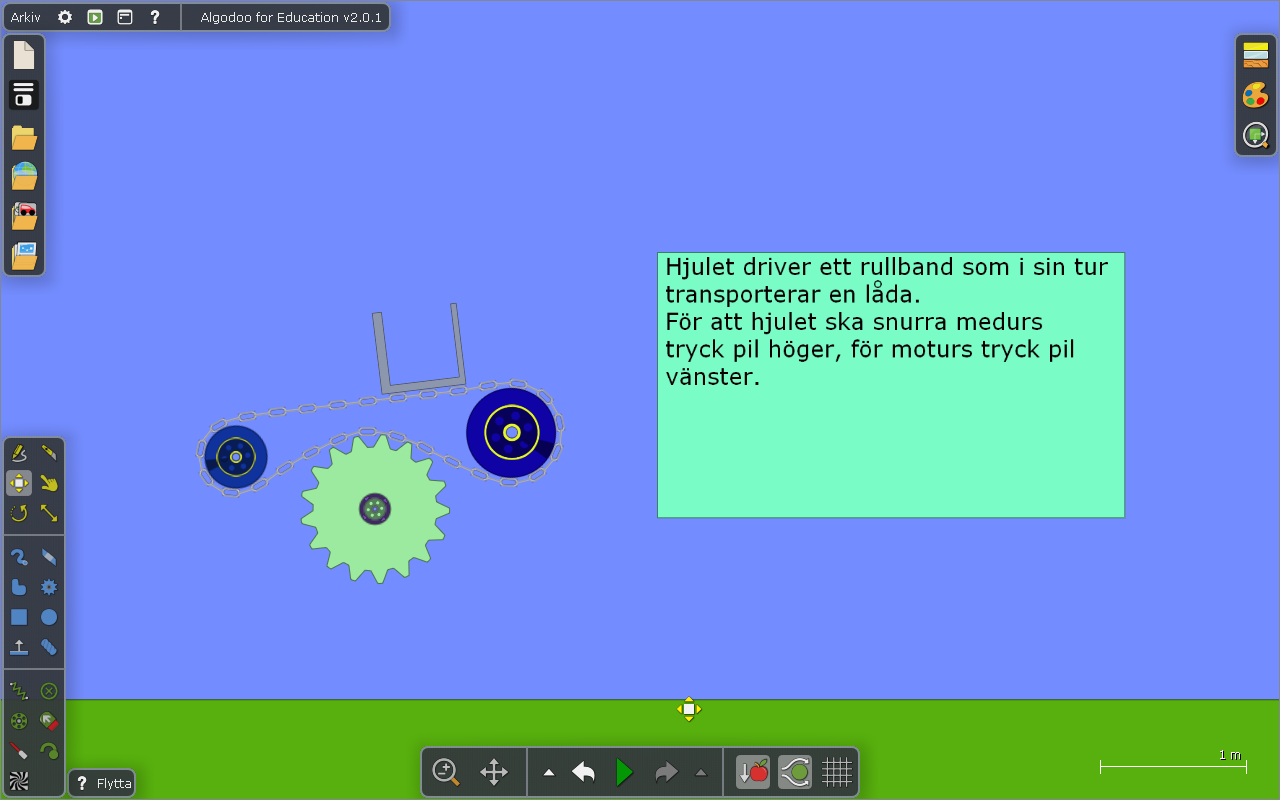1282x802 pixels.
Task: Pick the Gear creation tool
Action: (x=49, y=587)
